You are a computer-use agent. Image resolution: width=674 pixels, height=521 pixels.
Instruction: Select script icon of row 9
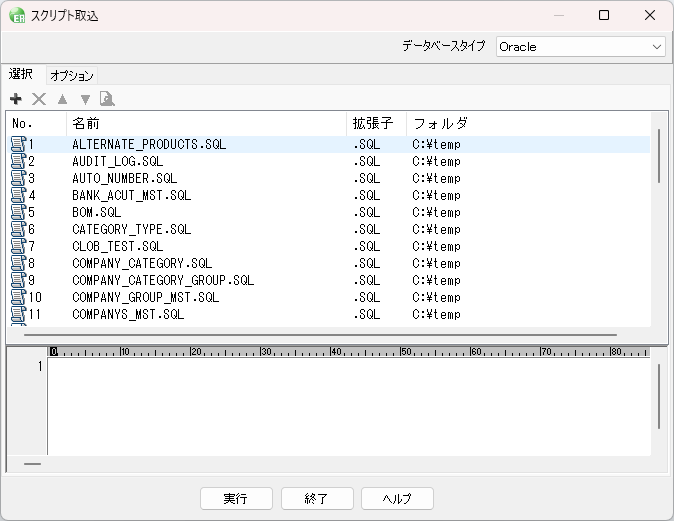tap(18, 280)
